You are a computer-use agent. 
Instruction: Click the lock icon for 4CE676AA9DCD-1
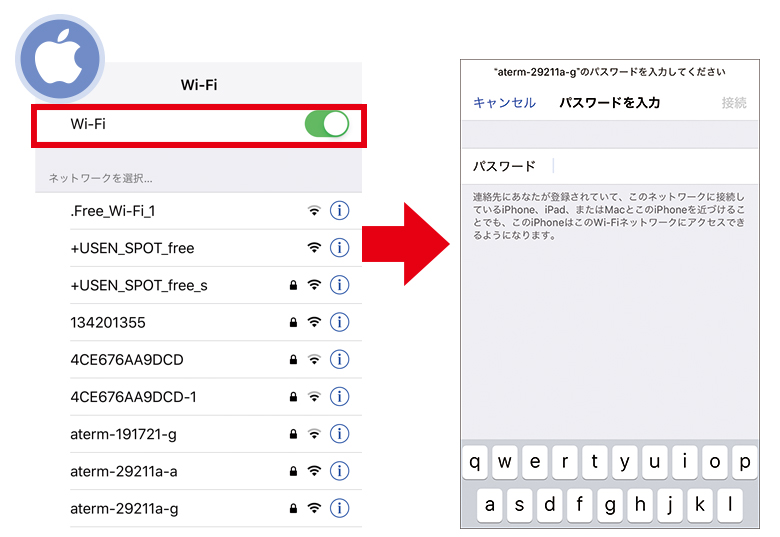tap(293, 397)
